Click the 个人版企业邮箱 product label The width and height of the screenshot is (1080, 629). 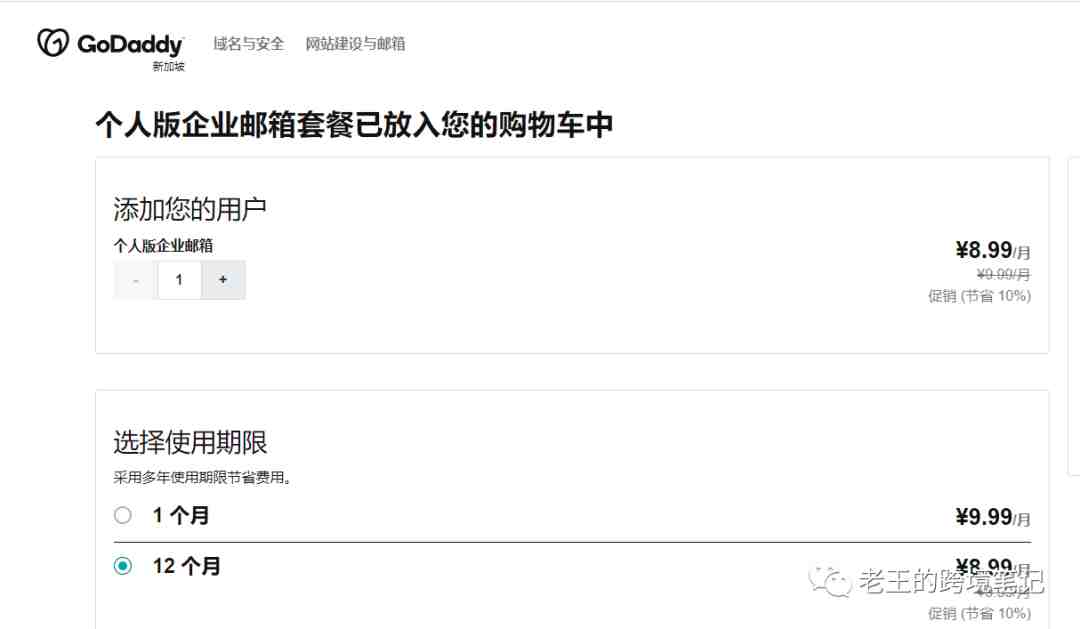tap(163, 246)
